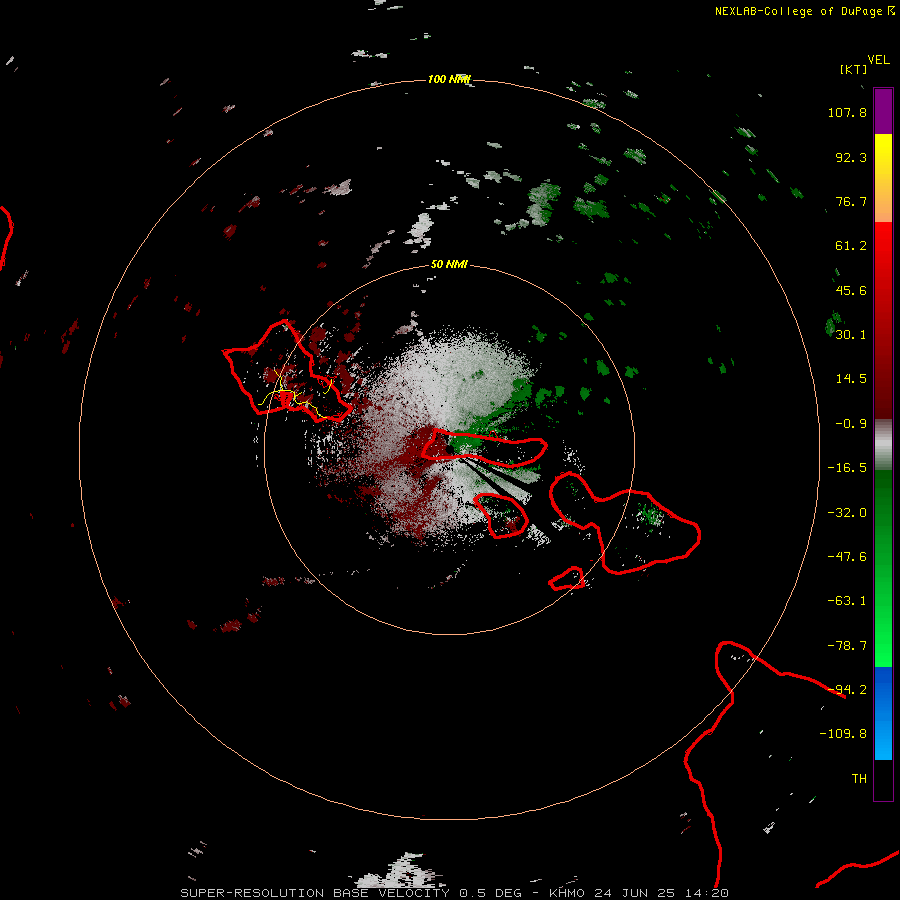Click the 45.6 velocity scale value

tap(851, 290)
